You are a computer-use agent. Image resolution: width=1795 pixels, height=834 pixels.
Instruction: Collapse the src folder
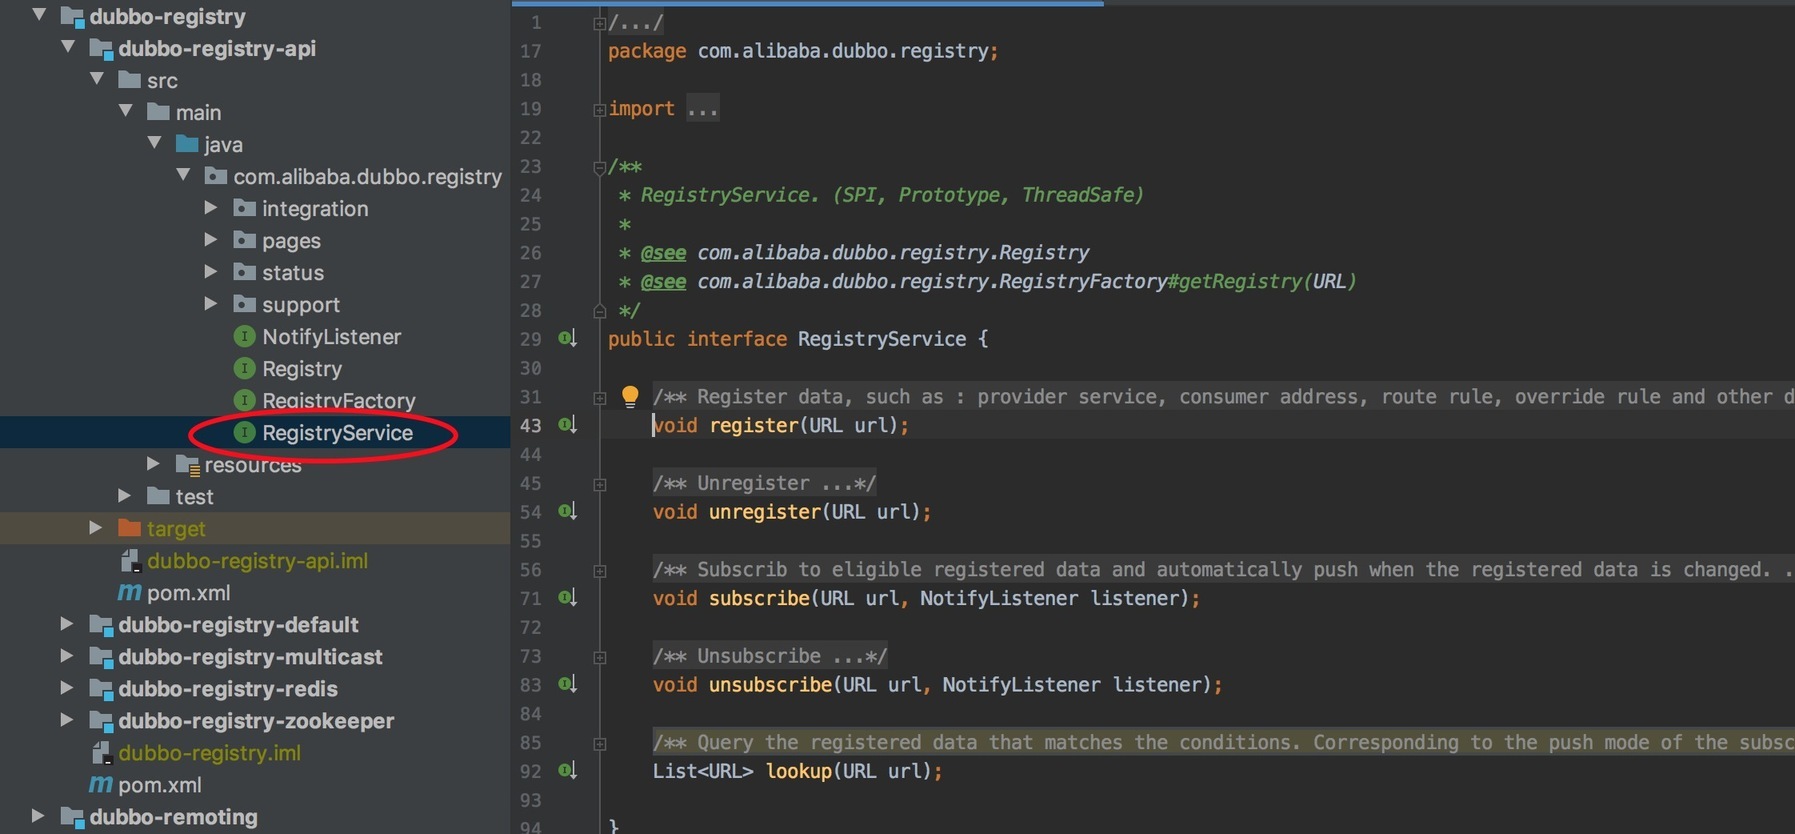pos(97,79)
